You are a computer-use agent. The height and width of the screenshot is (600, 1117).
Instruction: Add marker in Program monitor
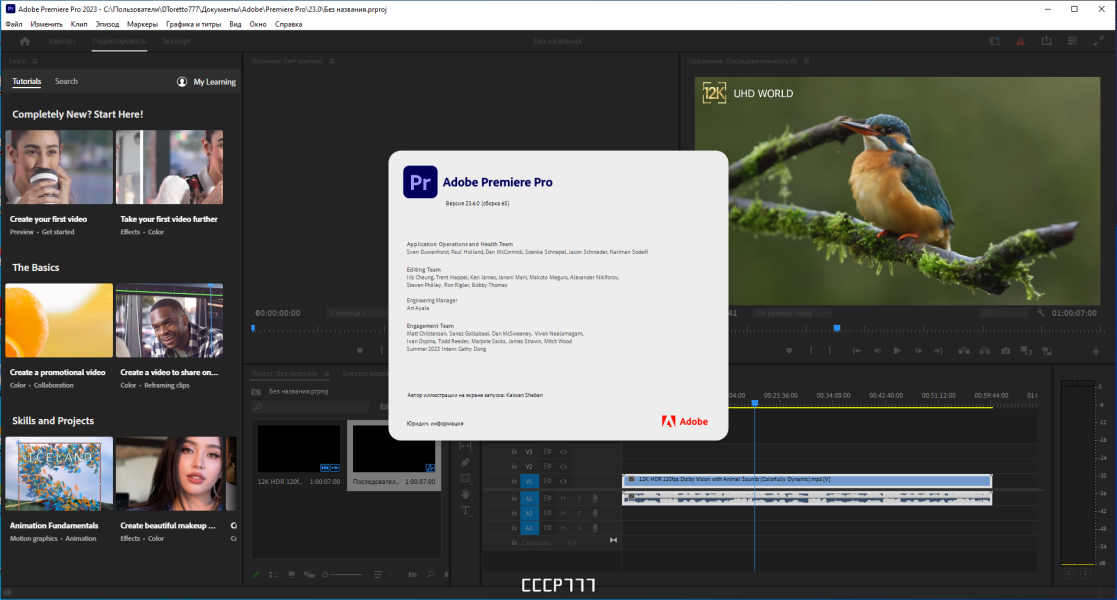point(789,351)
